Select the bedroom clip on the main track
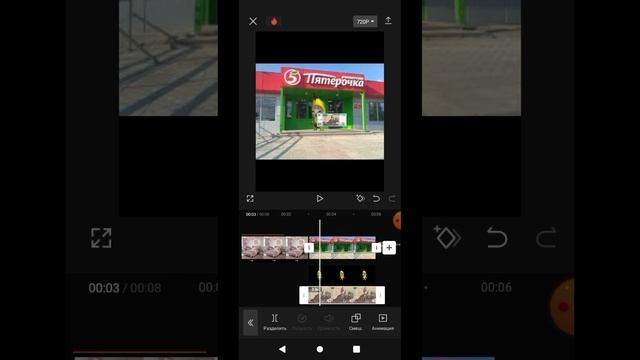Viewport: 640px width, 360px height. [274, 247]
